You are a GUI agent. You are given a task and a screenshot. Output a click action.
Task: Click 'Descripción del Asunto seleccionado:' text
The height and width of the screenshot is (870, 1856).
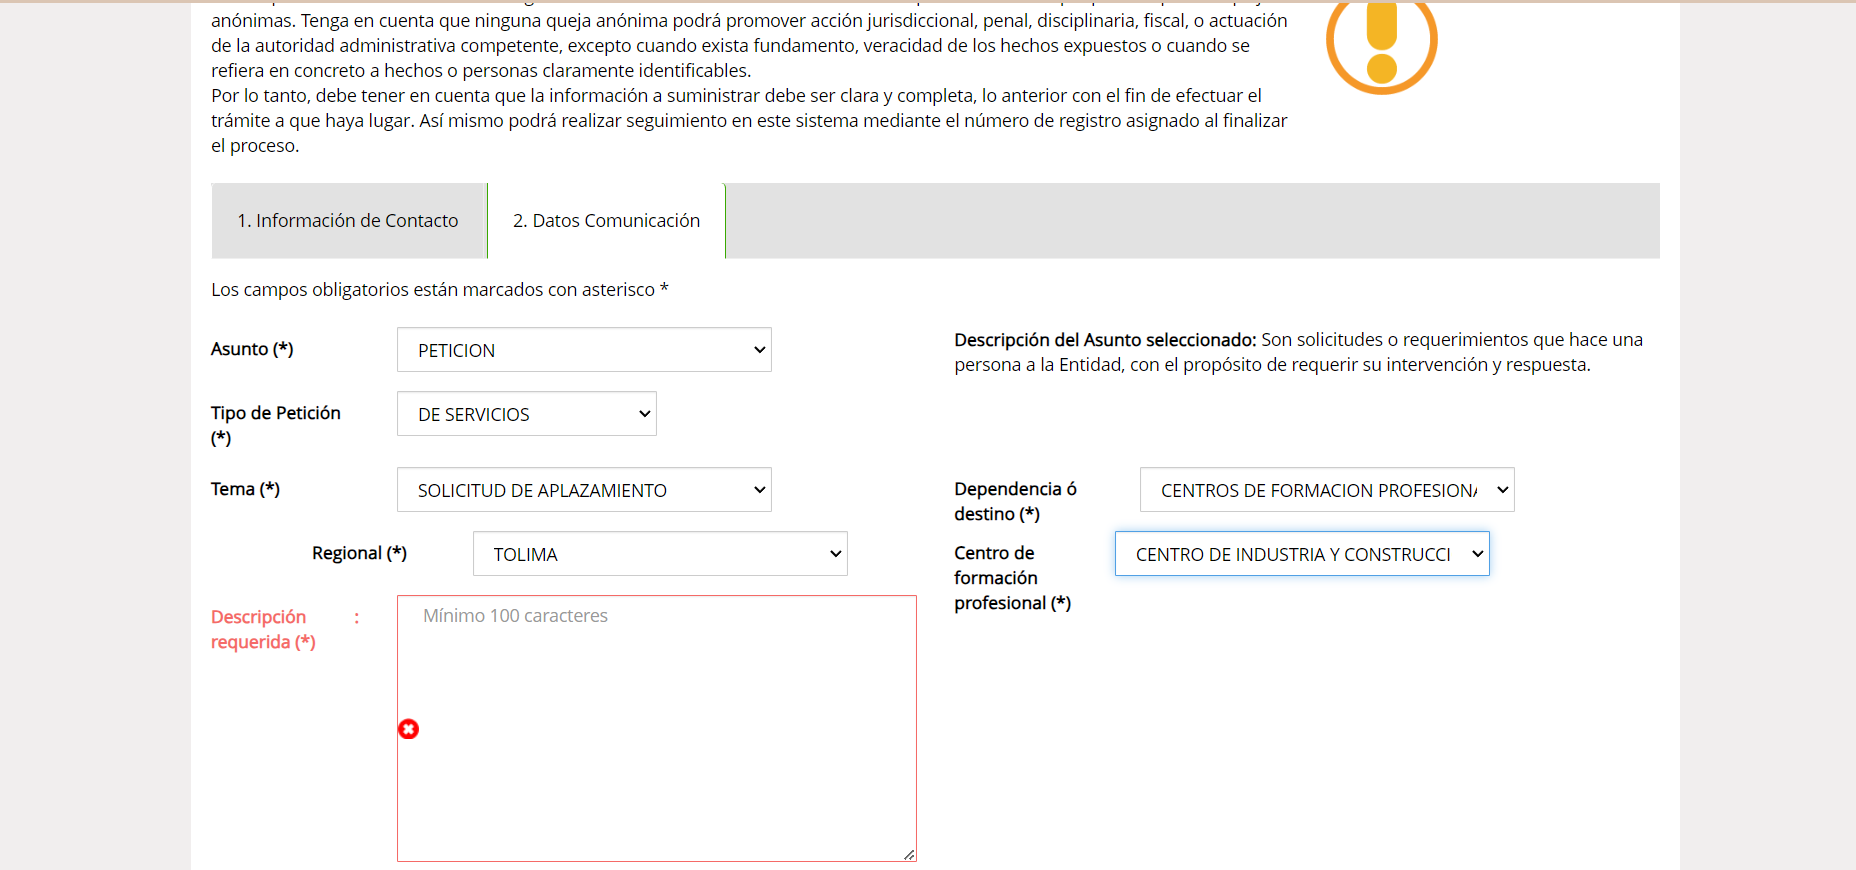click(x=1105, y=340)
